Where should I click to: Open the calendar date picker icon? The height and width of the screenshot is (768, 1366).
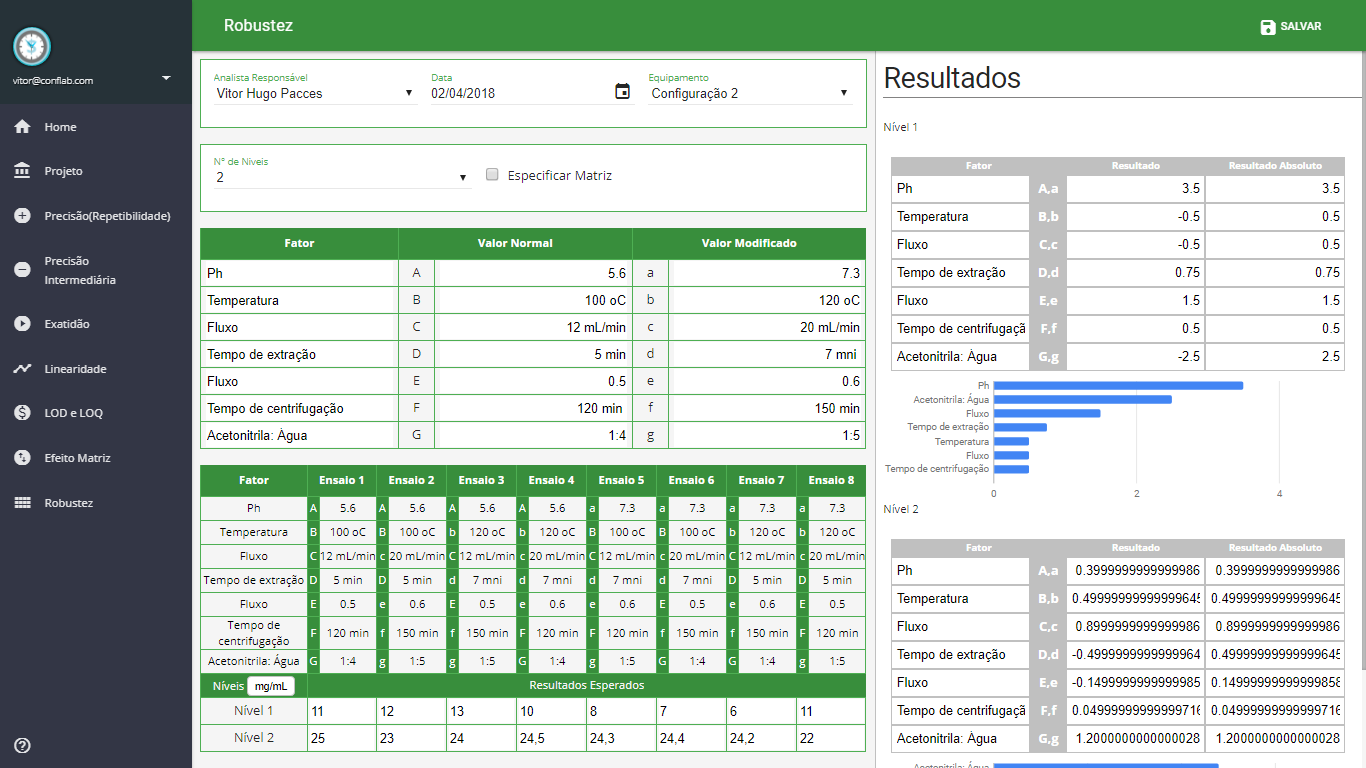(x=622, y=92)
